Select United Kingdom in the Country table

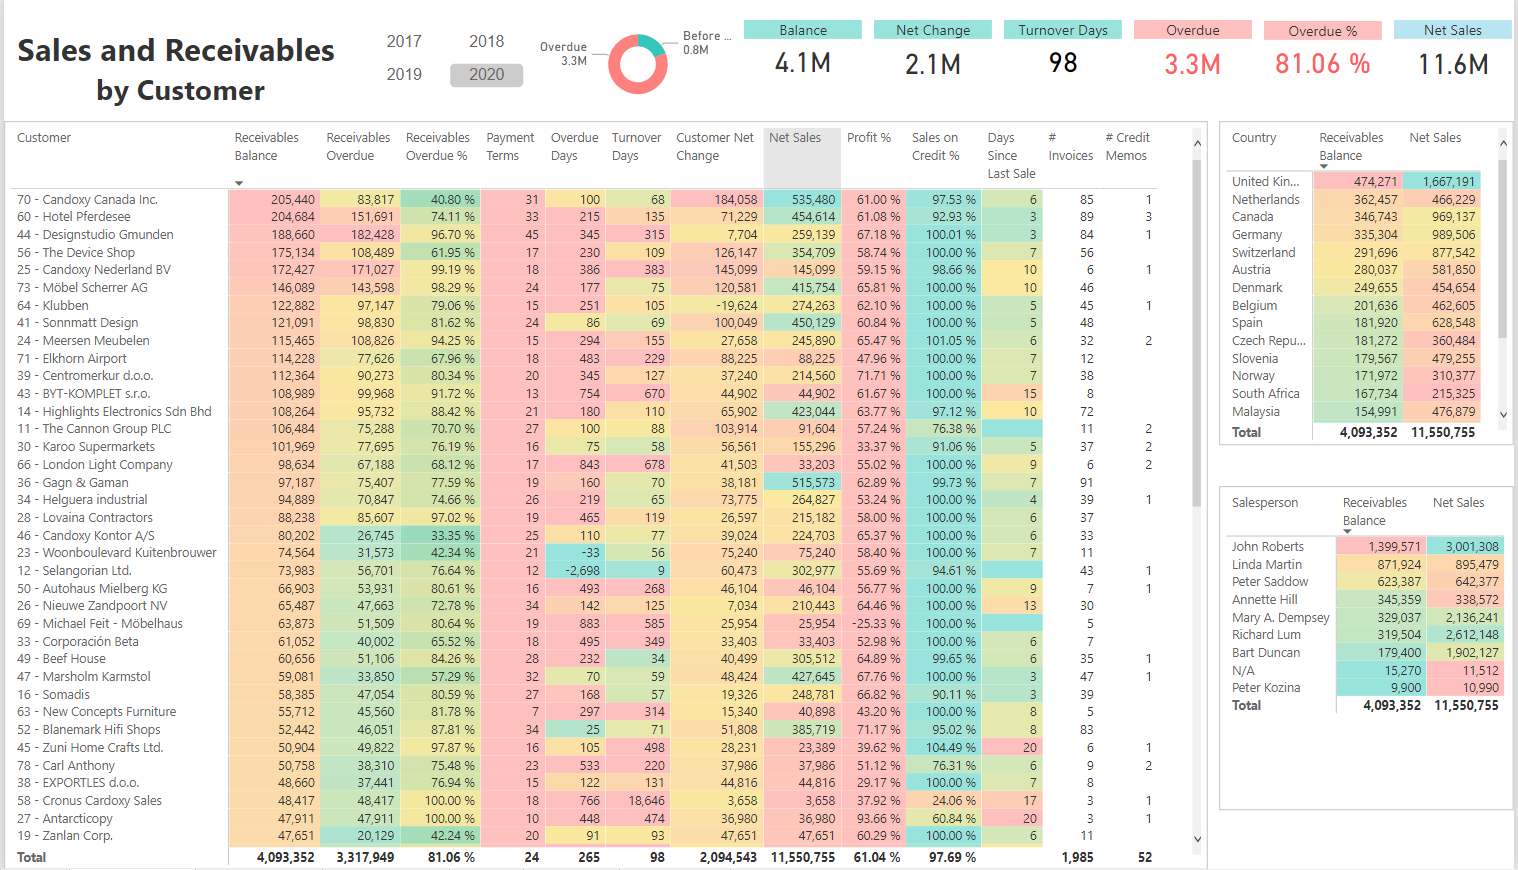1263,180
